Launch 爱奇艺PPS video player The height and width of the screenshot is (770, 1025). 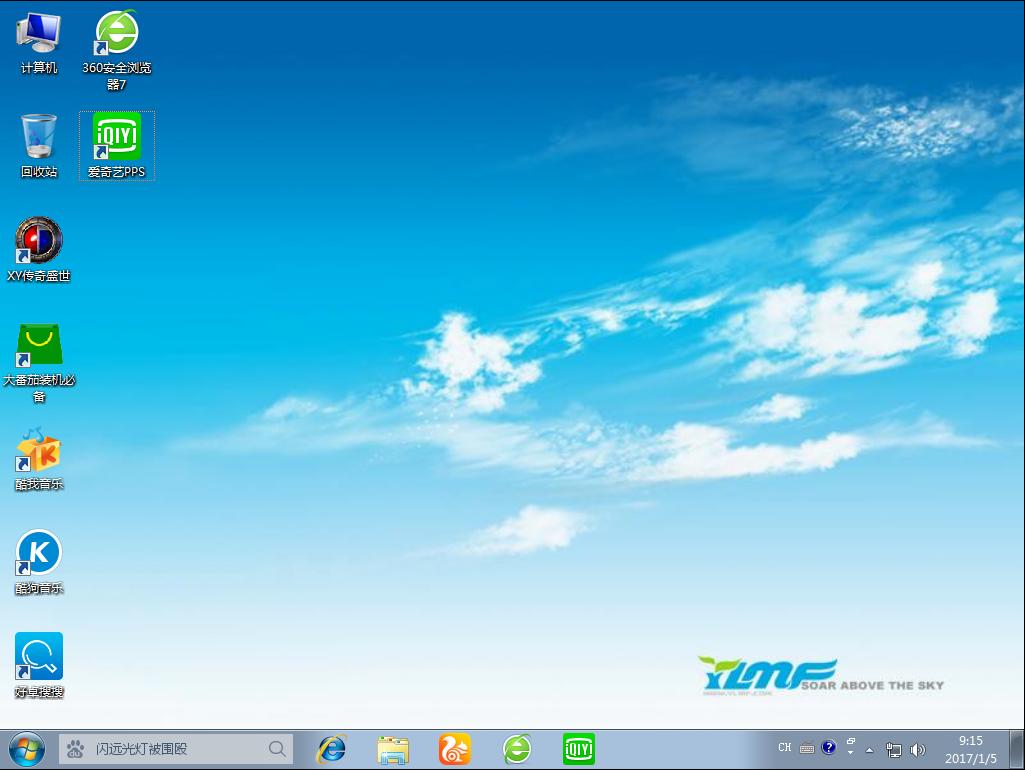point(115,137)
